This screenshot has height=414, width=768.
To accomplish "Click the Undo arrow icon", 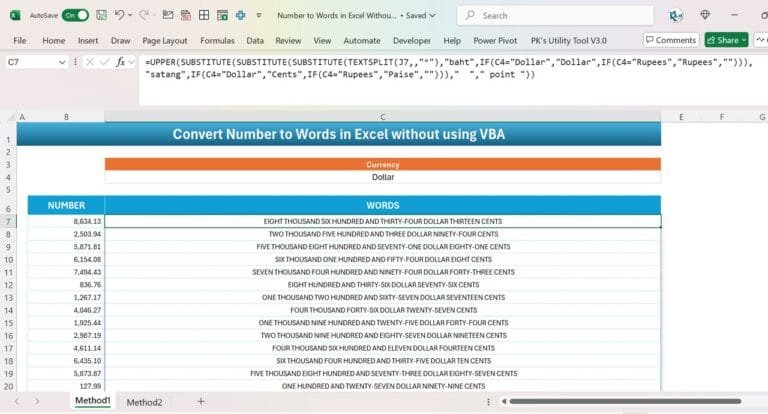I will (120, 15).
